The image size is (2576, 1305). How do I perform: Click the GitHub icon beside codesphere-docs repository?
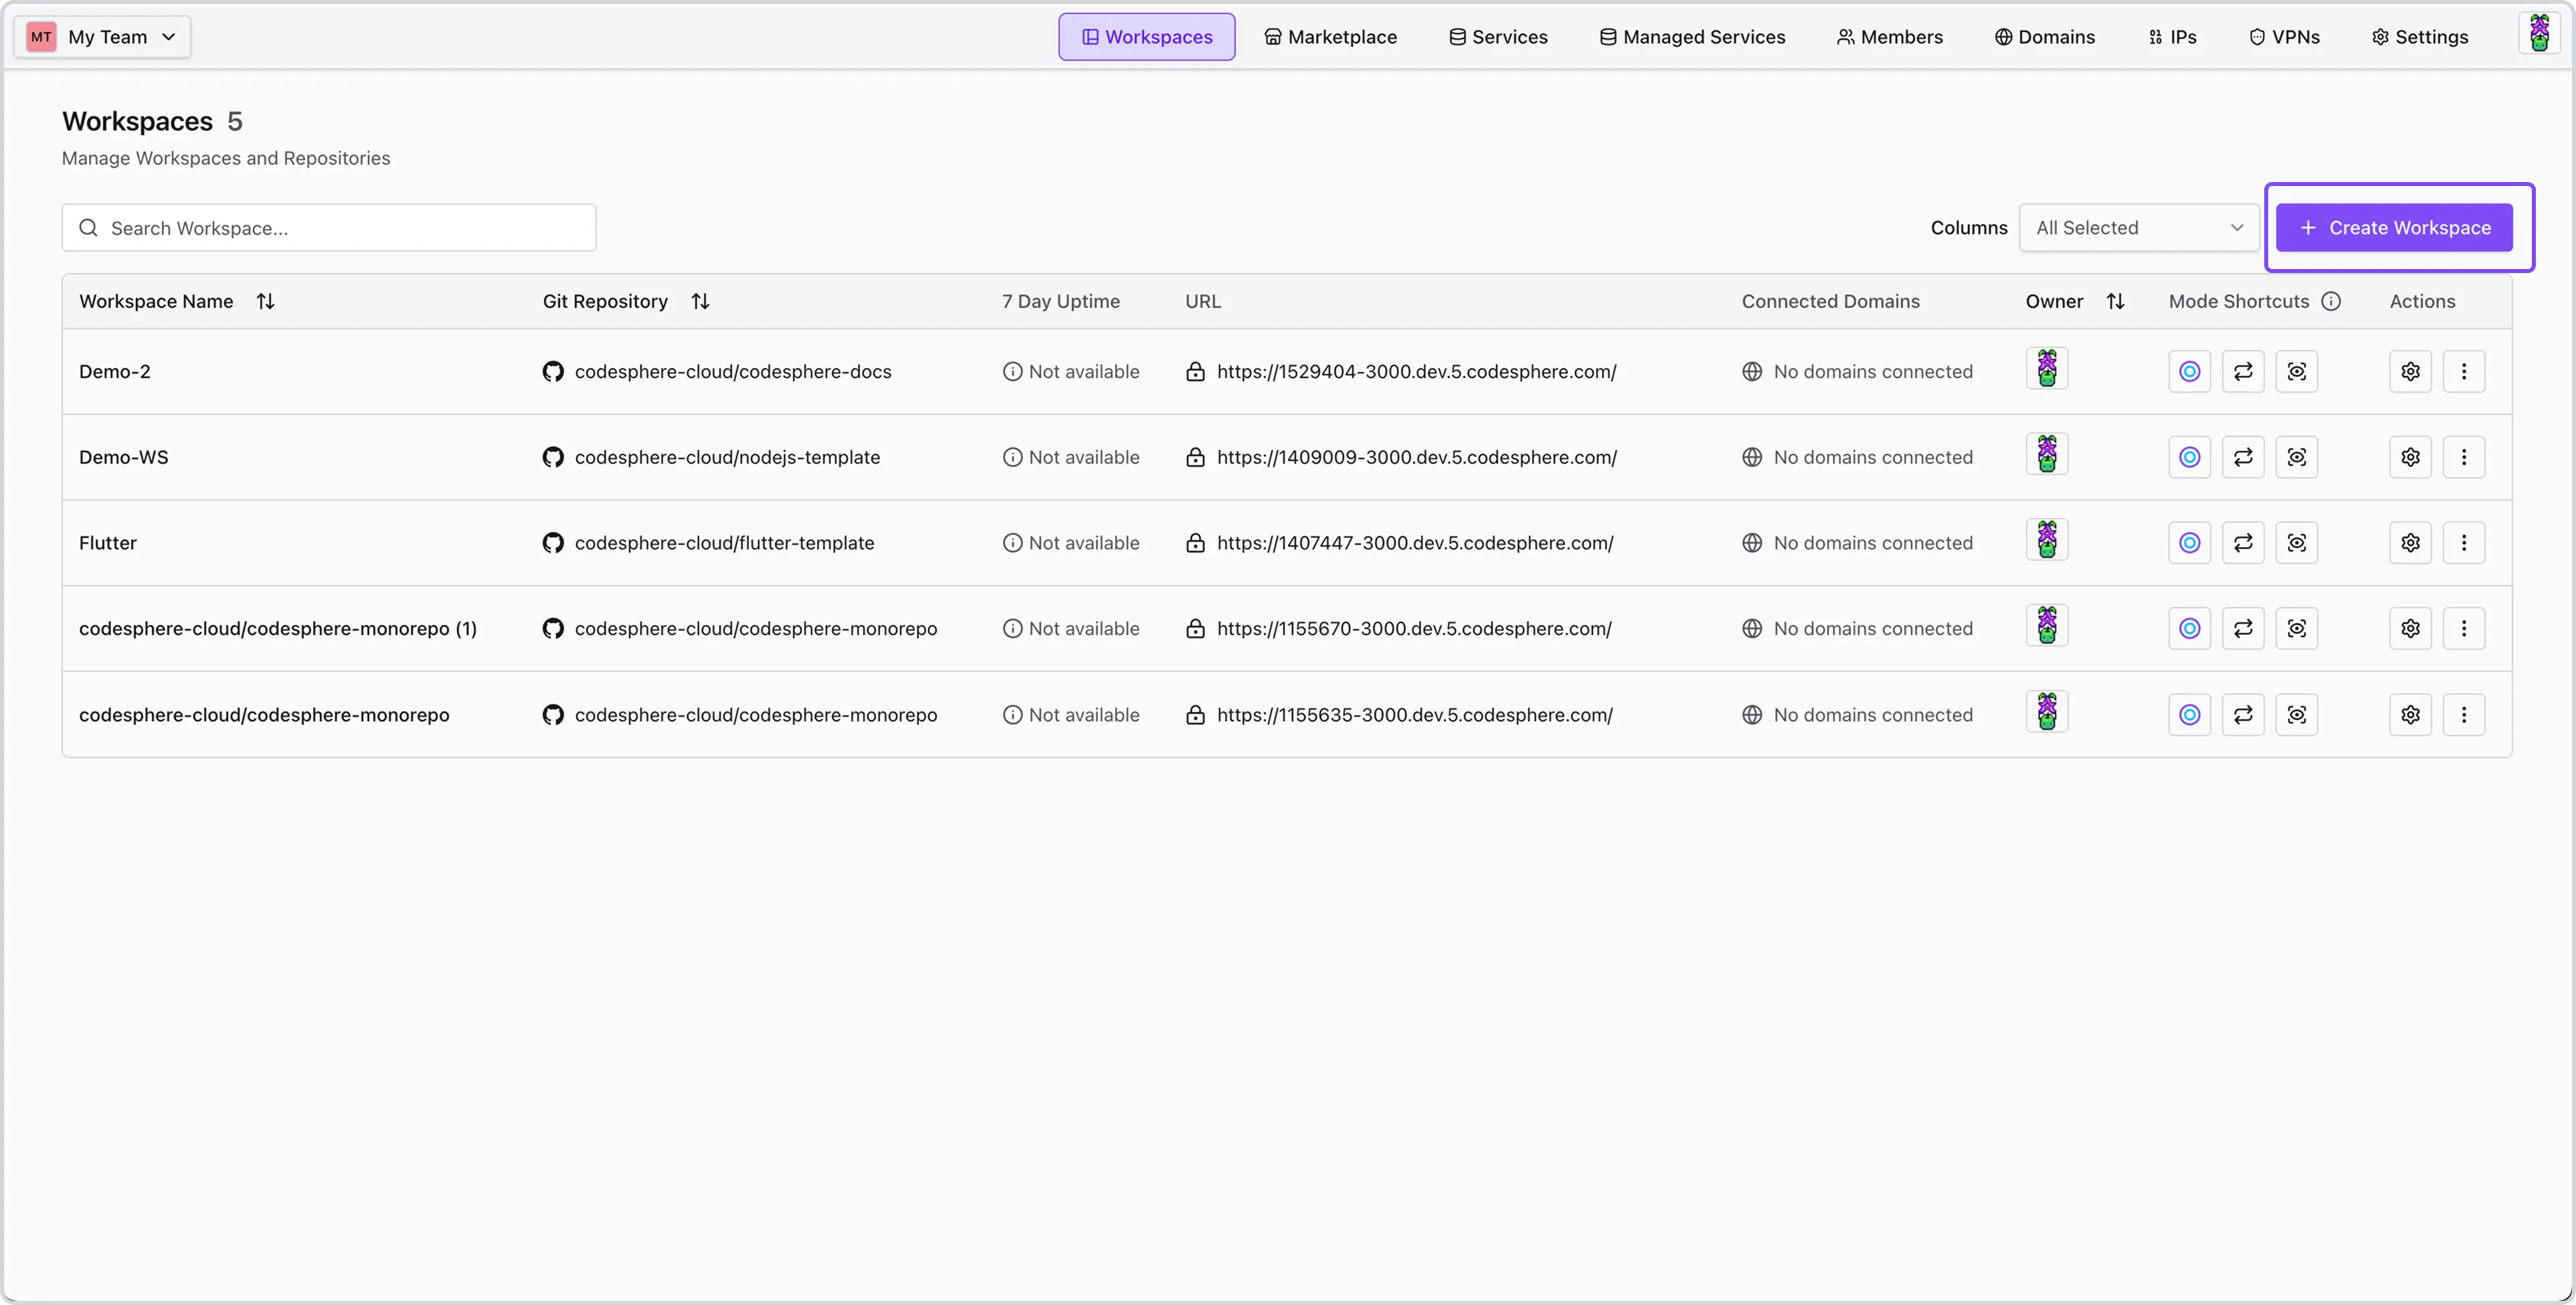point(553,371)
